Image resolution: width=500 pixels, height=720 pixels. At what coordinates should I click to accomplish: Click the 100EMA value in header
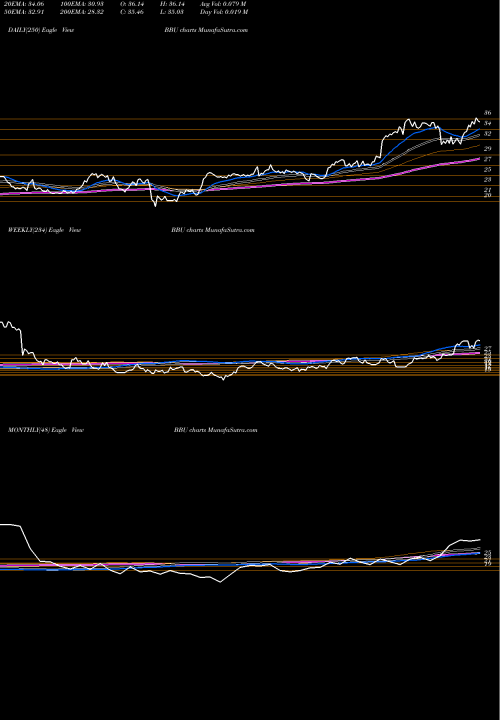84,4
